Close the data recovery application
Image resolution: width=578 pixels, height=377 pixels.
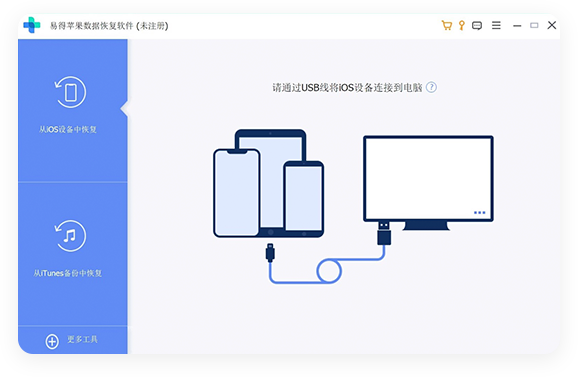552,25
